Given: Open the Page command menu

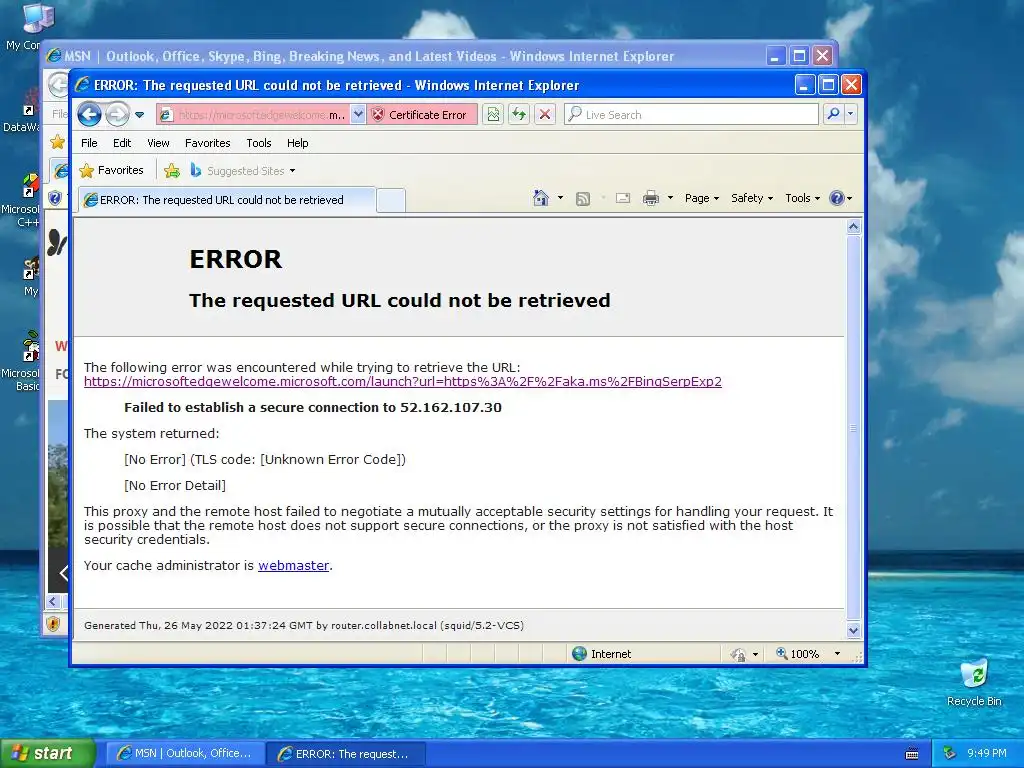Looking at the screenshot, I should click(701, 198).
